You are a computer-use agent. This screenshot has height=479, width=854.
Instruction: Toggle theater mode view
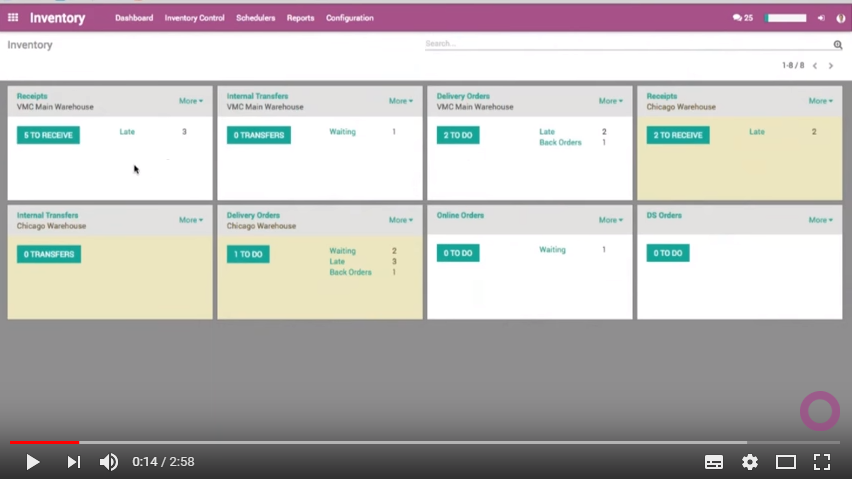[x=786, y=462]
